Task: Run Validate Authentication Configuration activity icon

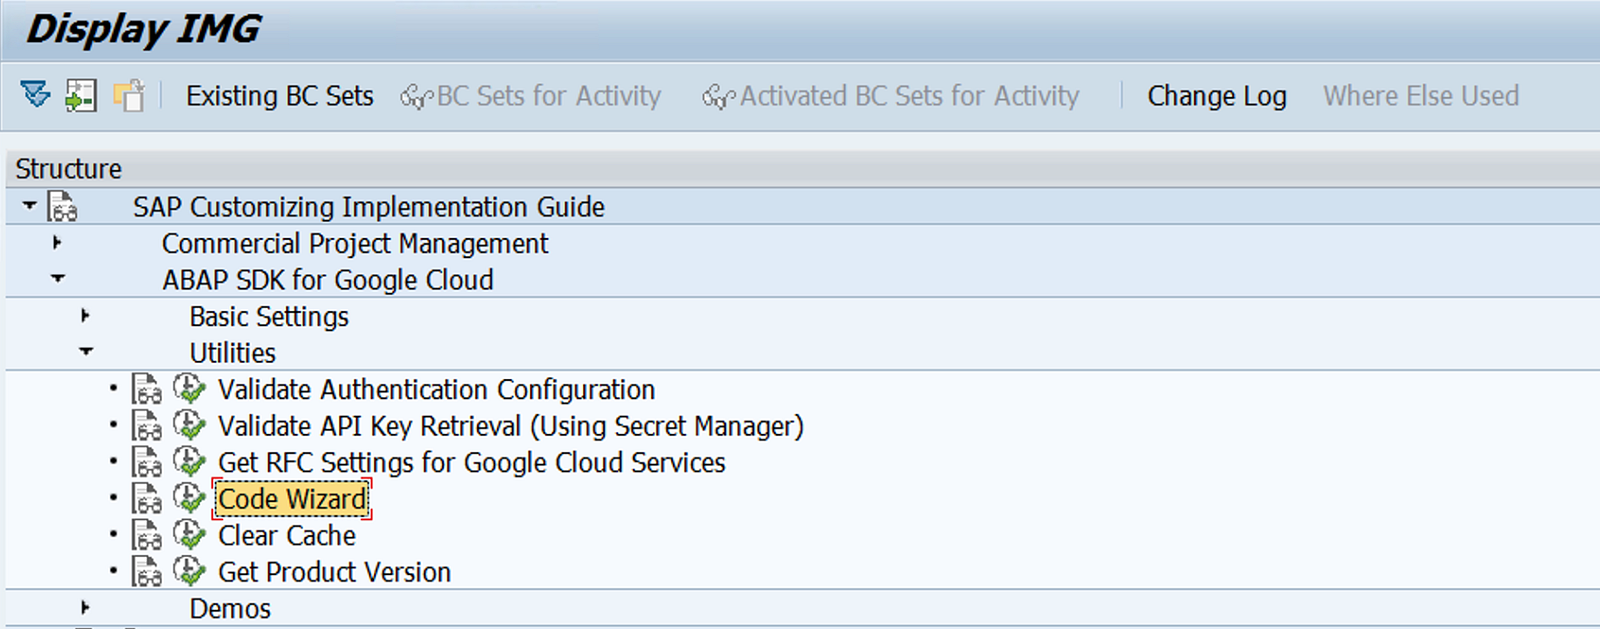Action: tap(189, 389)
